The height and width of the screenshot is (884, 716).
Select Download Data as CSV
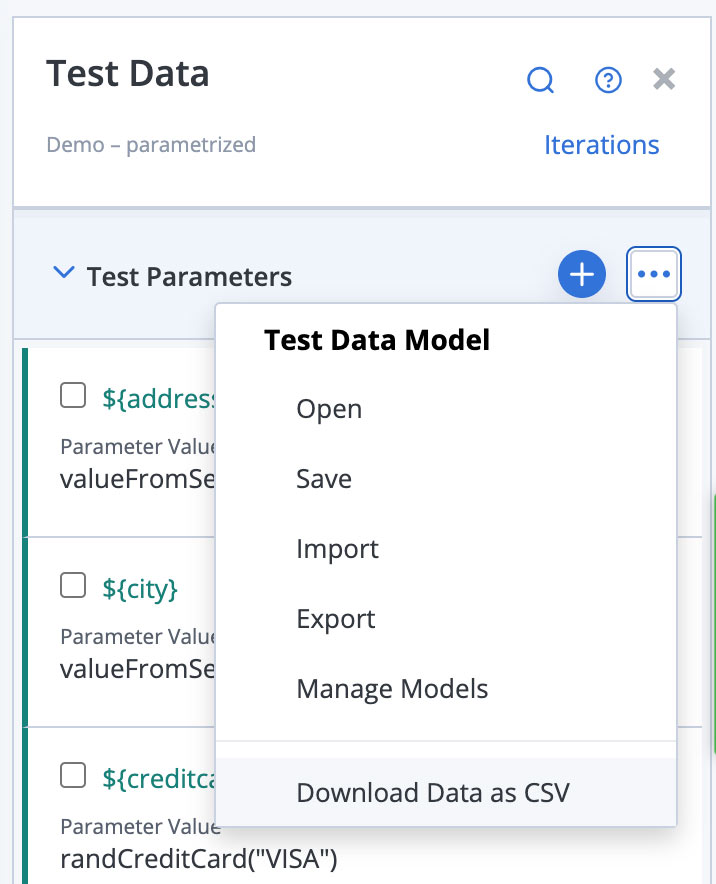tap(433, 791)
